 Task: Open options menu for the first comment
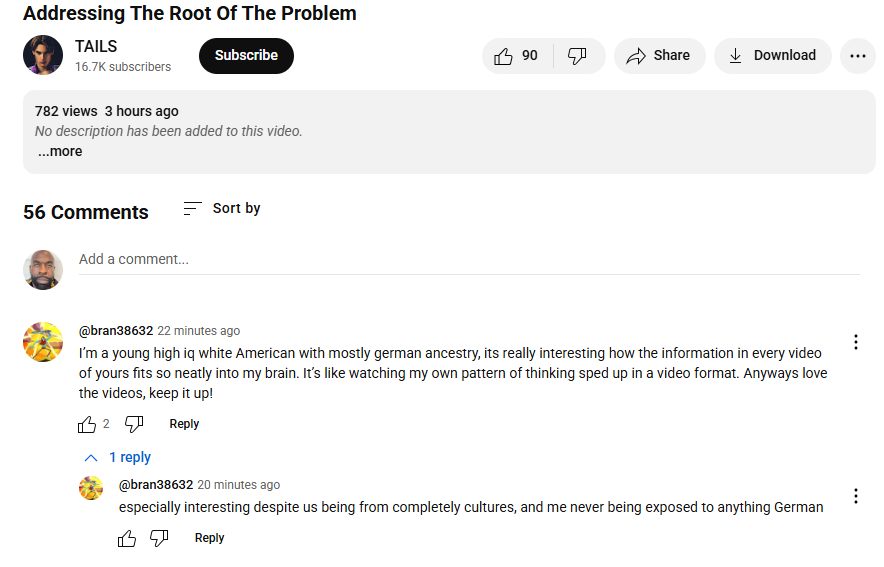(856, 342)
